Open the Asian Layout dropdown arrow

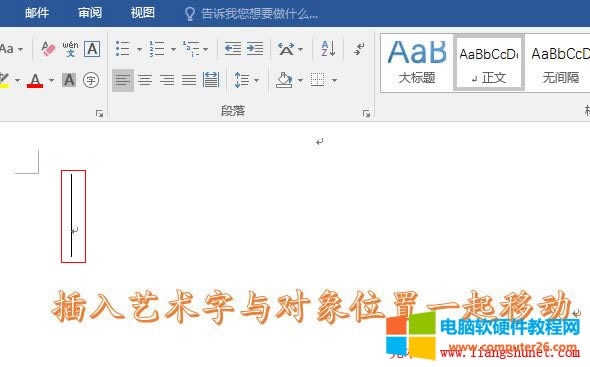coord(300,49)
